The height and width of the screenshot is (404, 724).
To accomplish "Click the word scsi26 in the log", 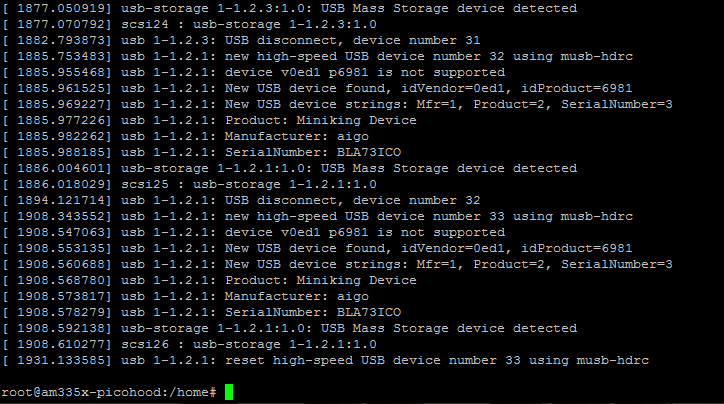I will point(143,344).
